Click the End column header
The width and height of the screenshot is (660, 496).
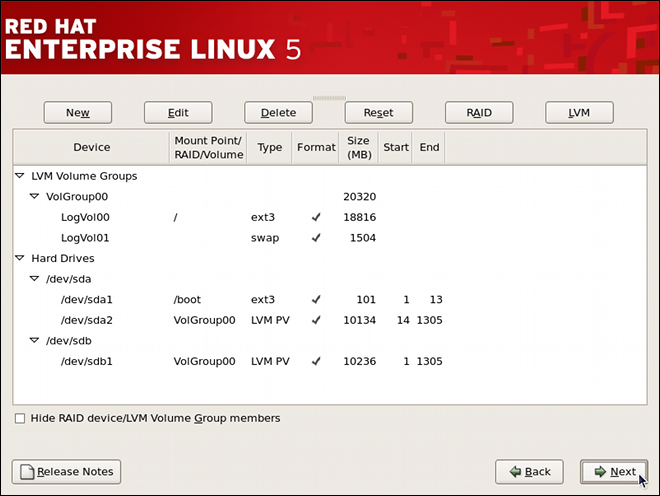click(x=429, y=147)
